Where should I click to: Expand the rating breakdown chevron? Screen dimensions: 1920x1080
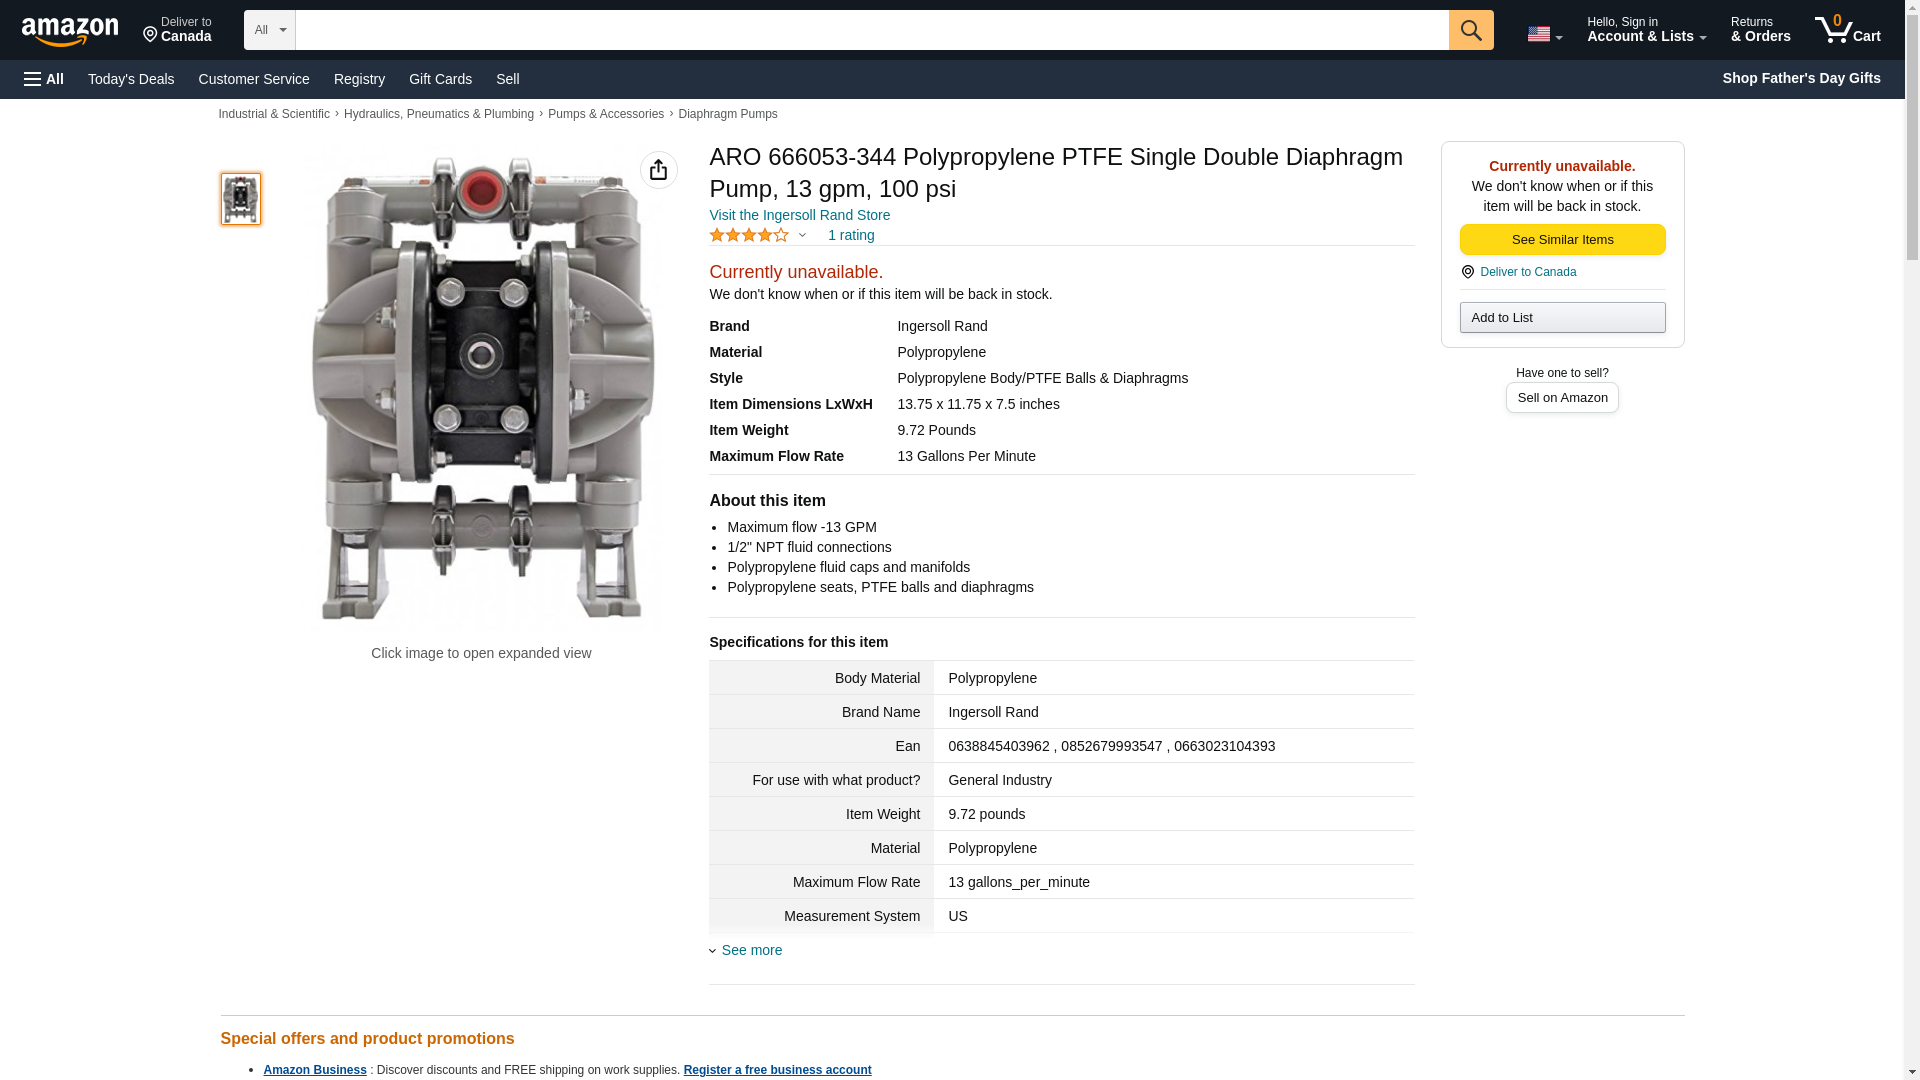pyautogui.click(x=802, y=236)
